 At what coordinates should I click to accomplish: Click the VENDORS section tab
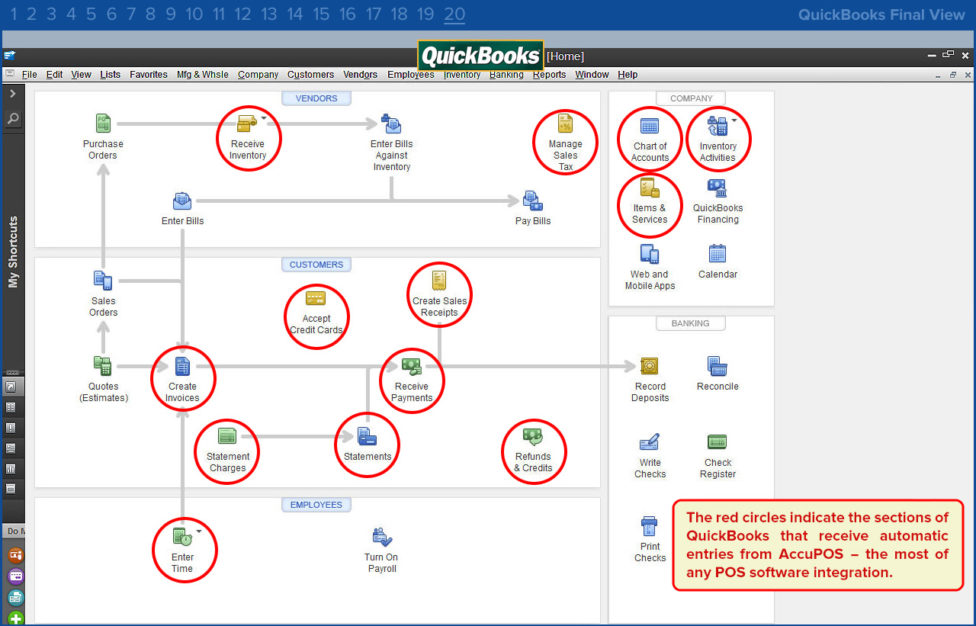click(316, 98)
